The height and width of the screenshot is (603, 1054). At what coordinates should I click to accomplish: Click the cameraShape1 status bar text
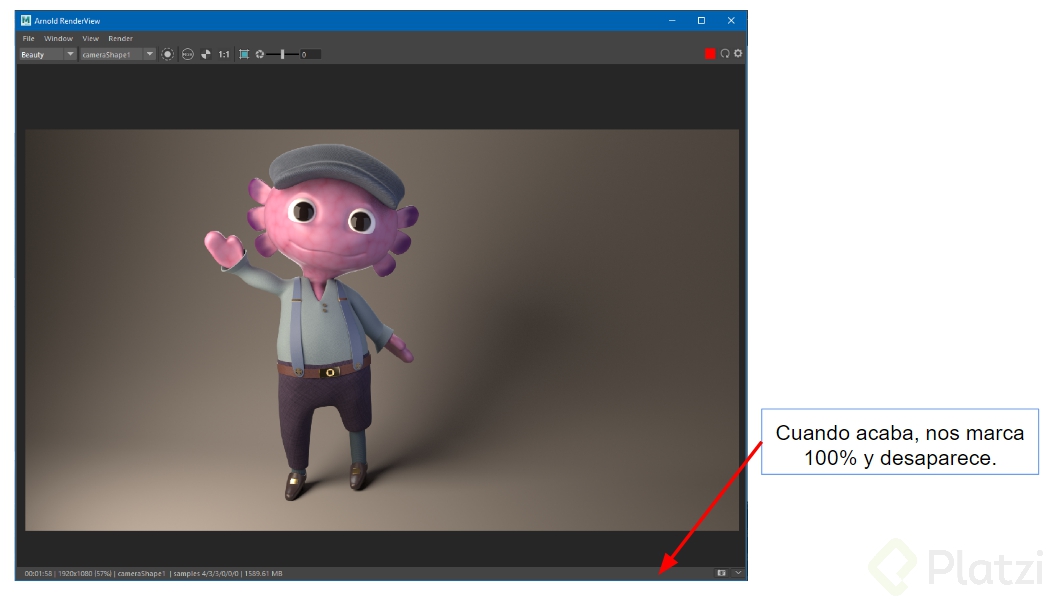(x=141, y=573)
